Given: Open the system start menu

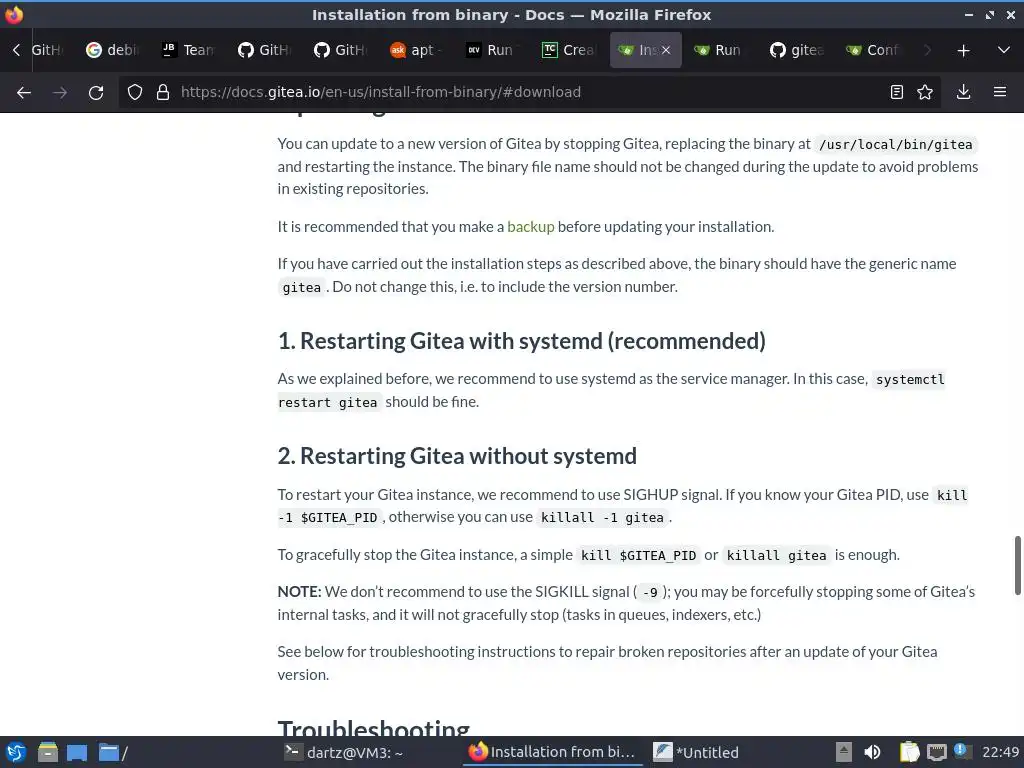Looking at the screenshot, I should [16, 752].
